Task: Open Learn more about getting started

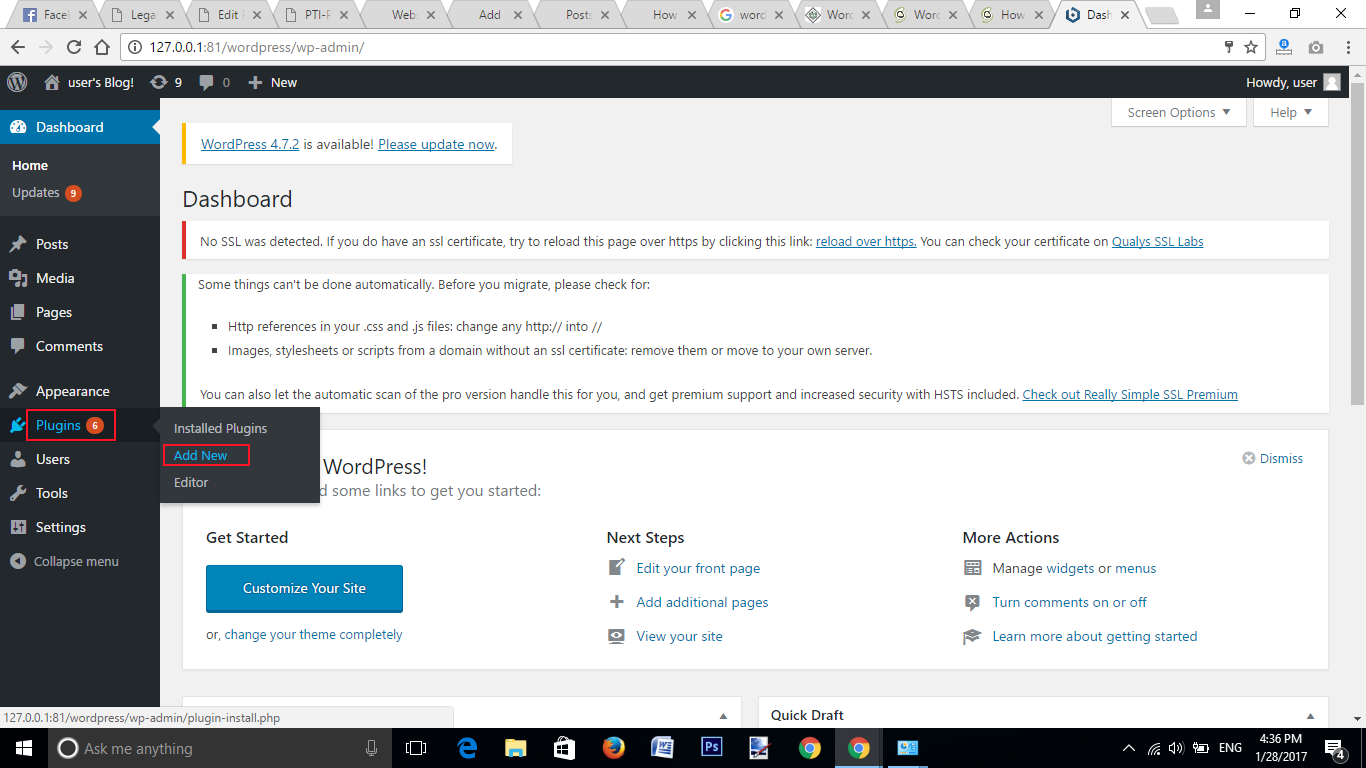Action: tap(1094, 636)
